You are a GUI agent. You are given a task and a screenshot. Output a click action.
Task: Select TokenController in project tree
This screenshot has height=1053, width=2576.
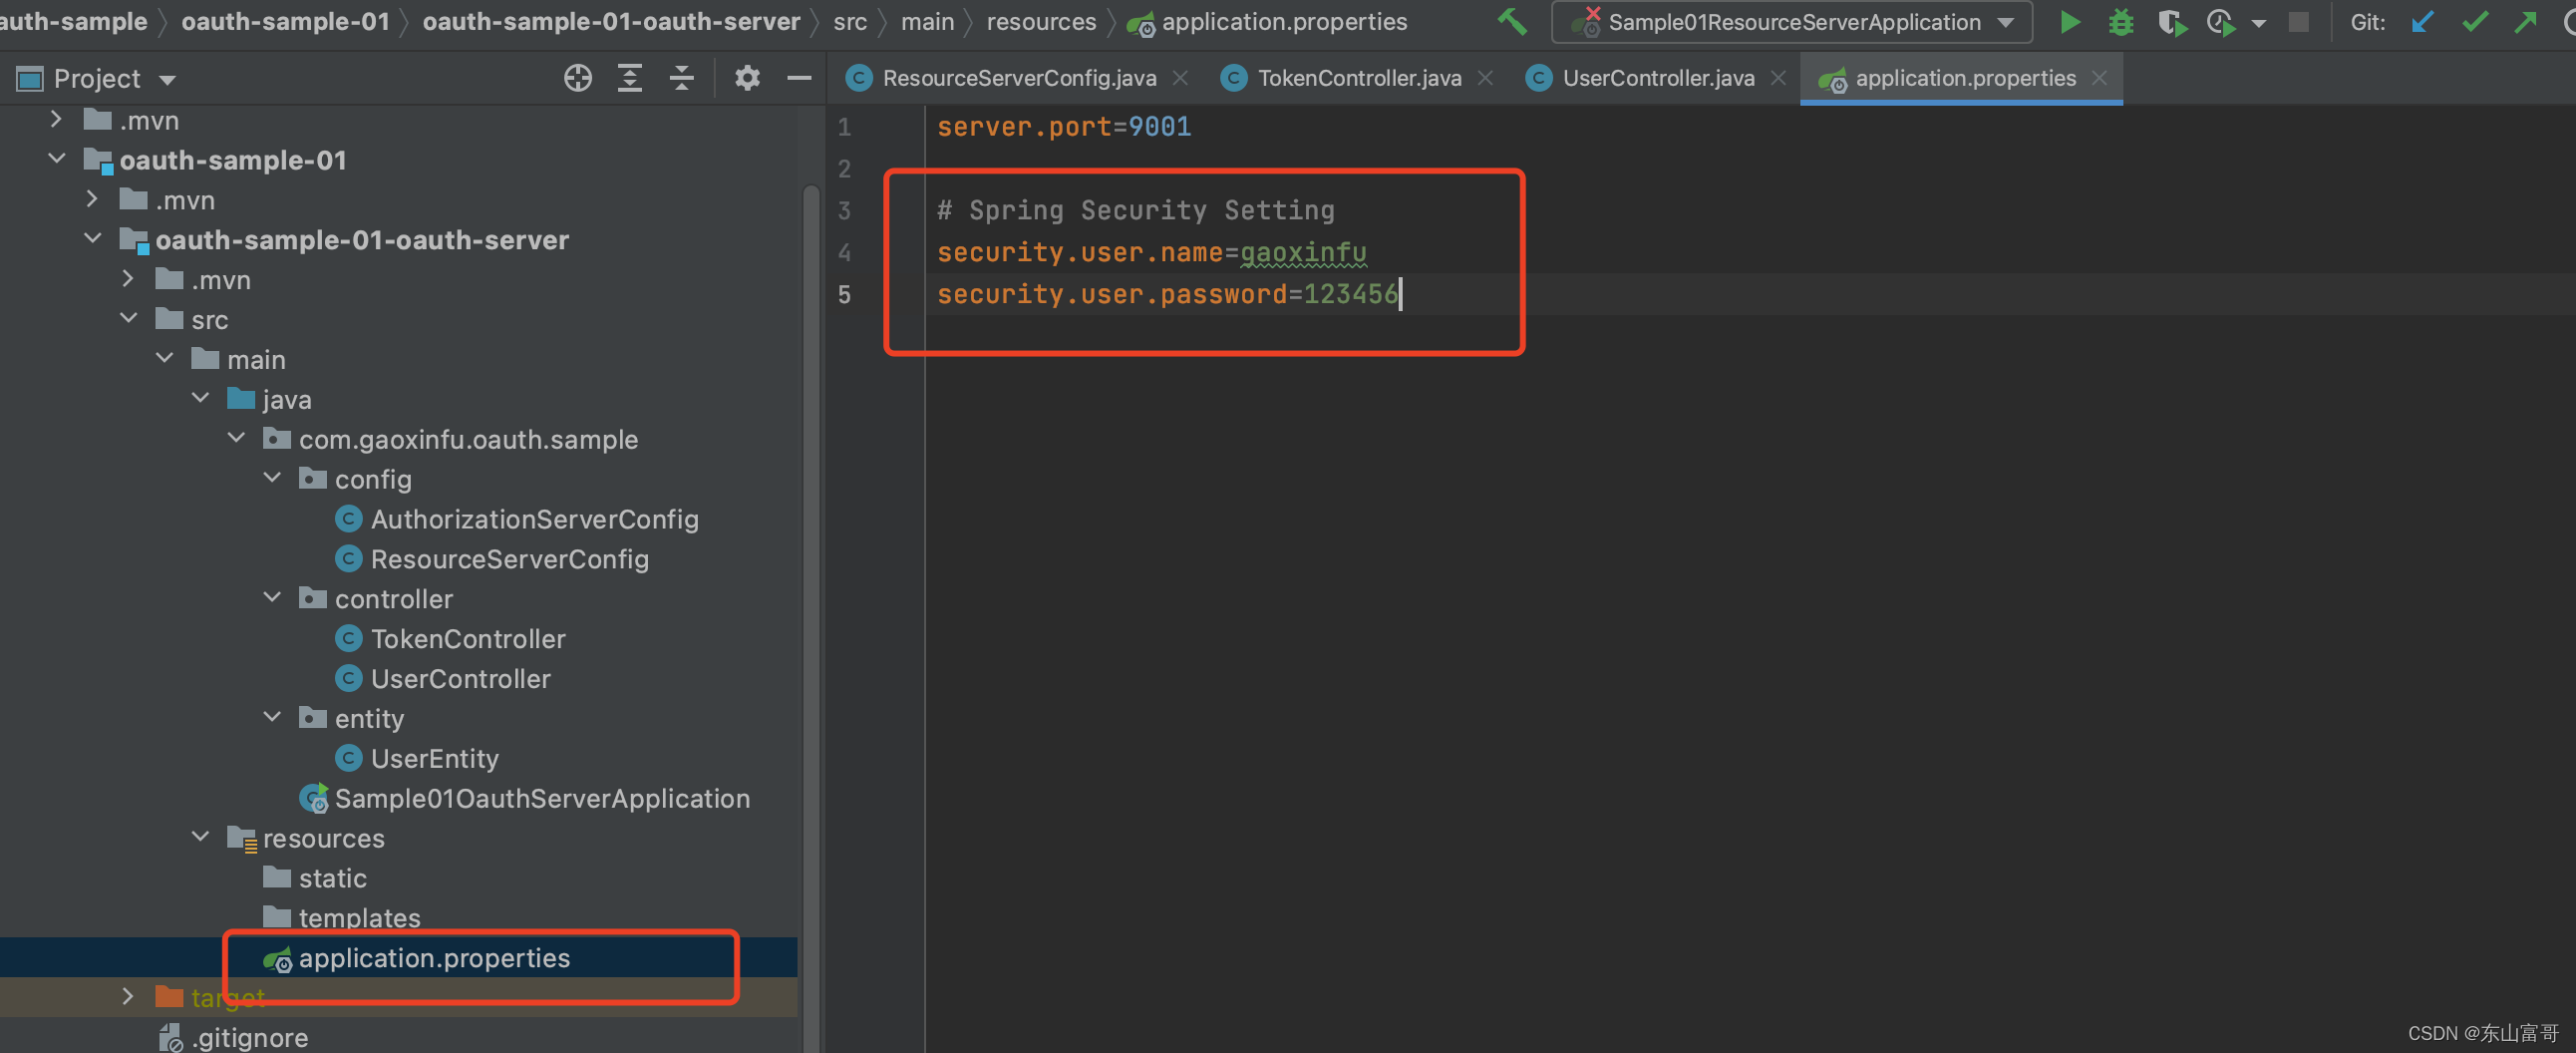[468, 639]
